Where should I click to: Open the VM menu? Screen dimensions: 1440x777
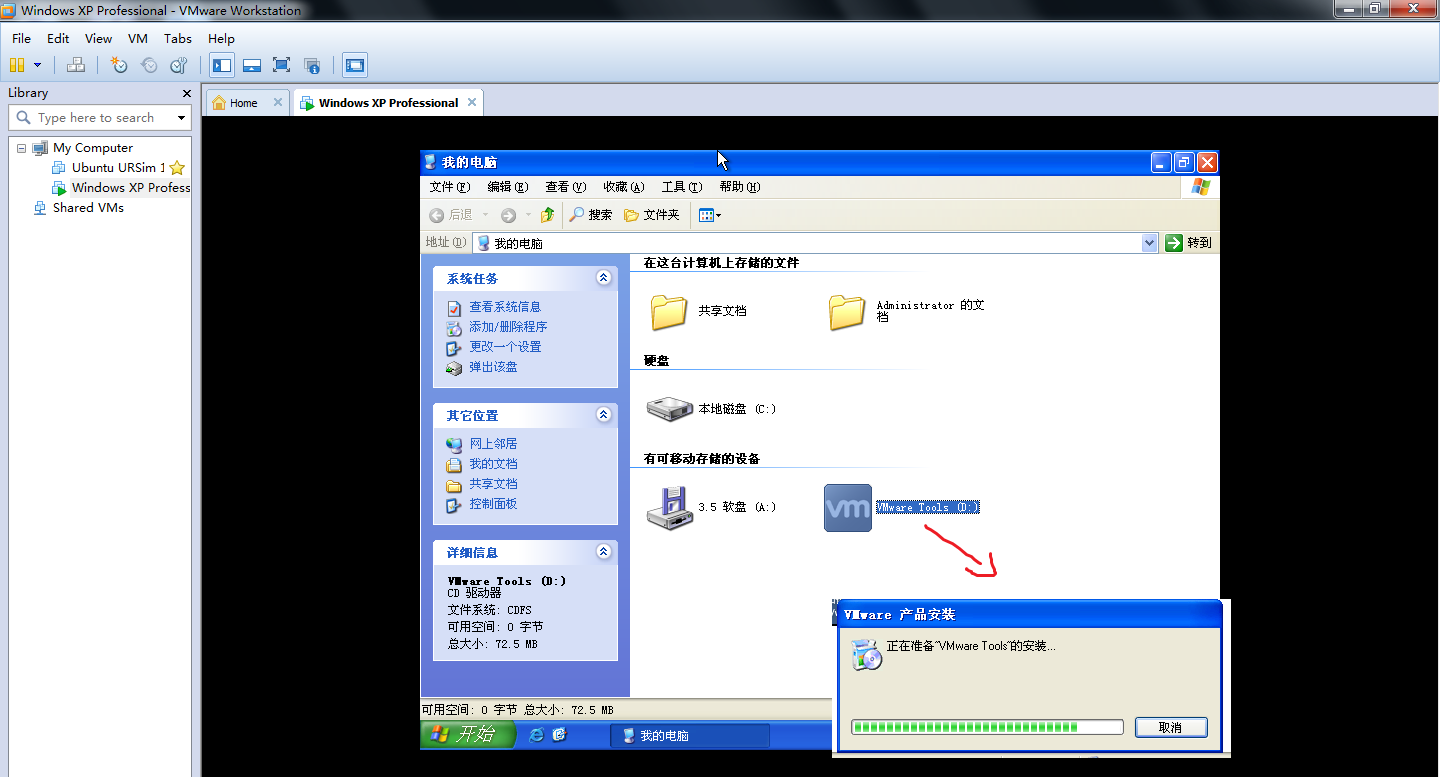pyautogui.click(x=138, y=38)
